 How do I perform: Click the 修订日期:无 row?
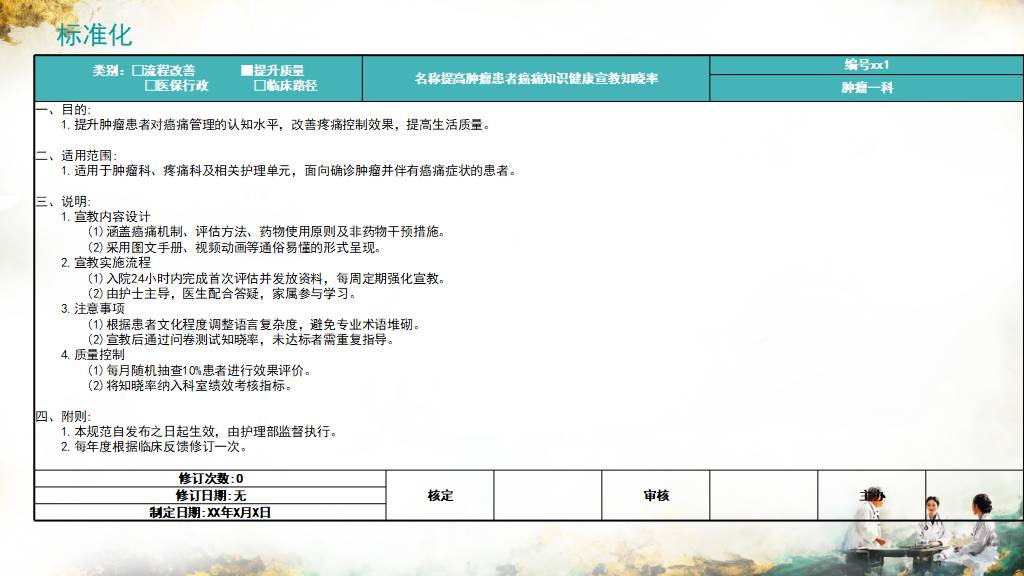[210, 495]
